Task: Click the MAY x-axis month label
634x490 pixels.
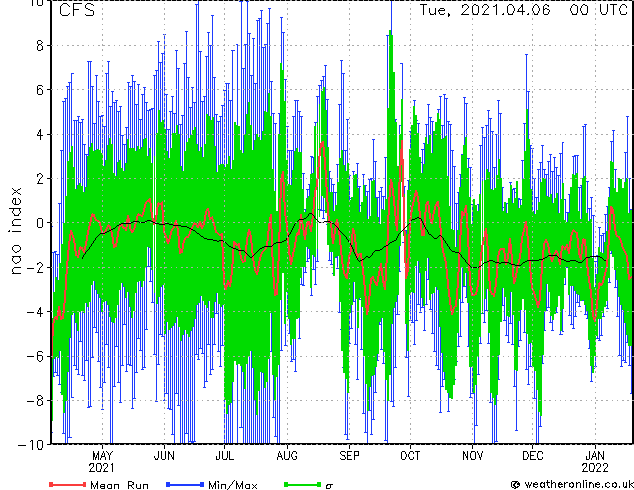Action: [x=102, y=456]
